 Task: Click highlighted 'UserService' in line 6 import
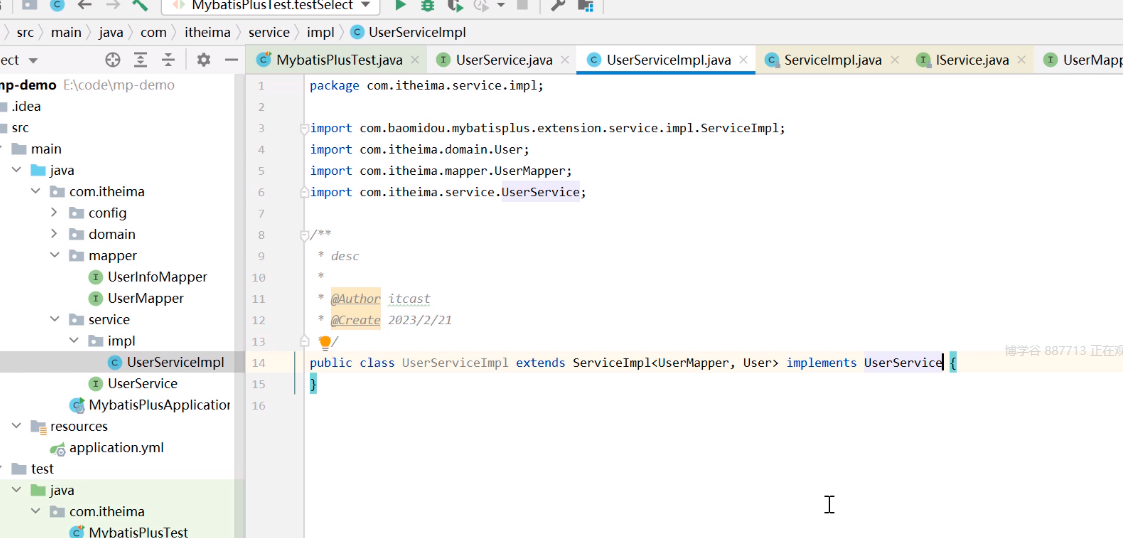point(541,192)
